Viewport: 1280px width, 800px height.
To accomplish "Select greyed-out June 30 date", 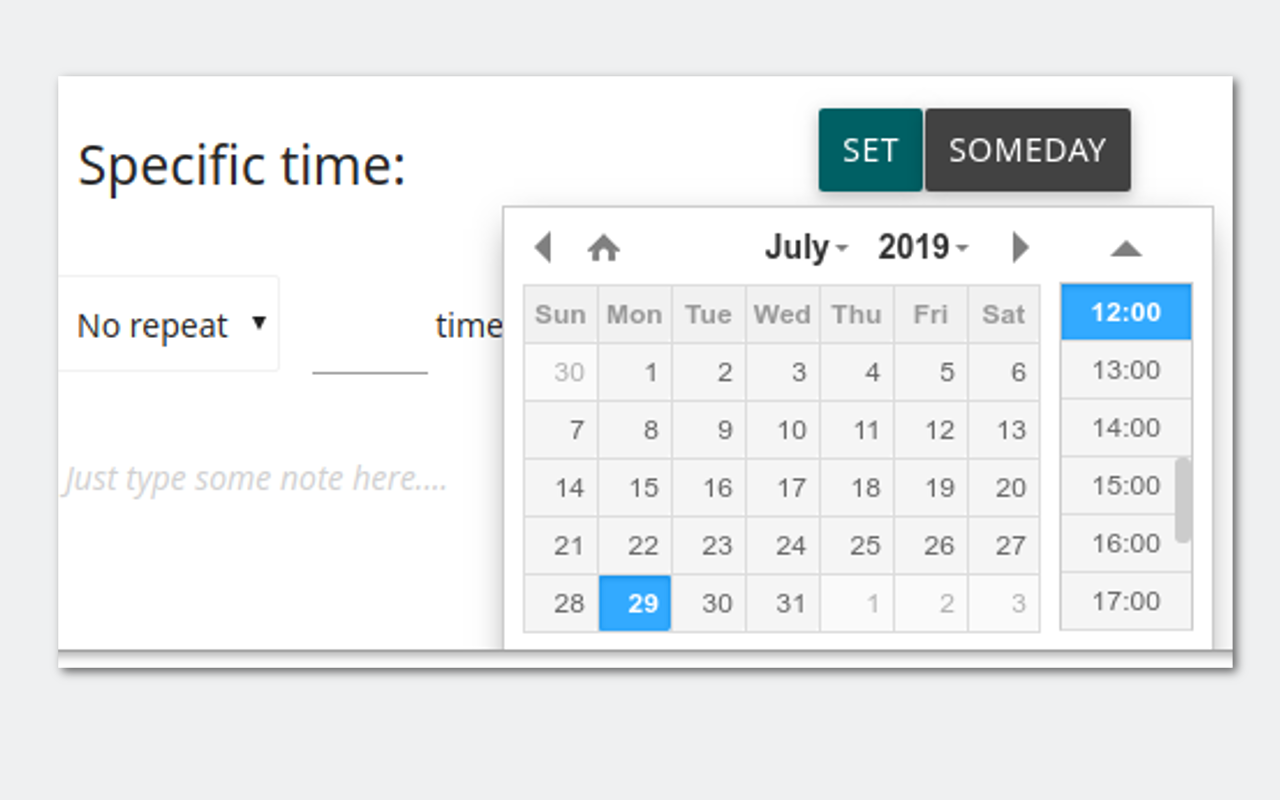I will (x=561, y=372).
